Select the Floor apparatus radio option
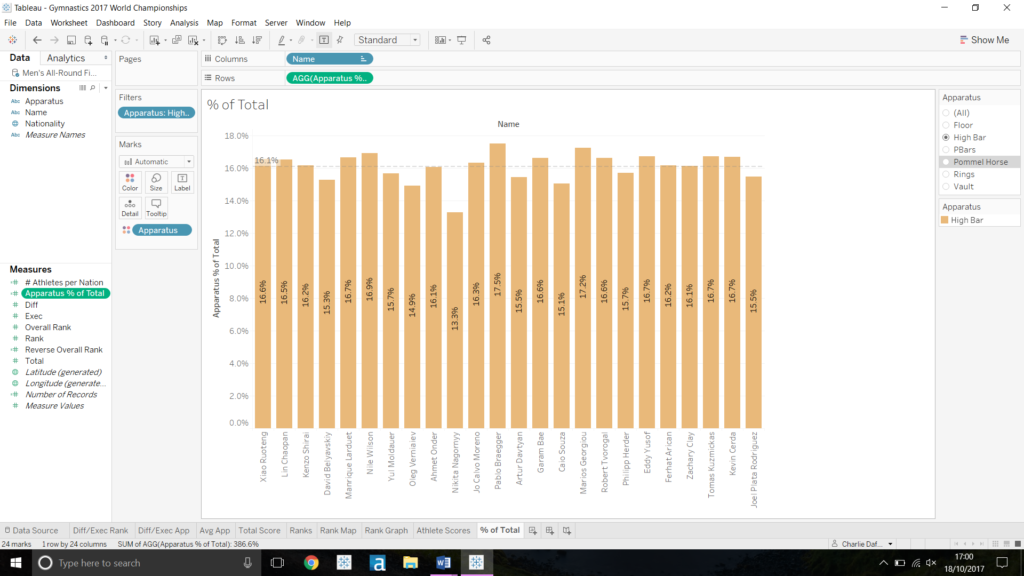 [x=946, y=125]
